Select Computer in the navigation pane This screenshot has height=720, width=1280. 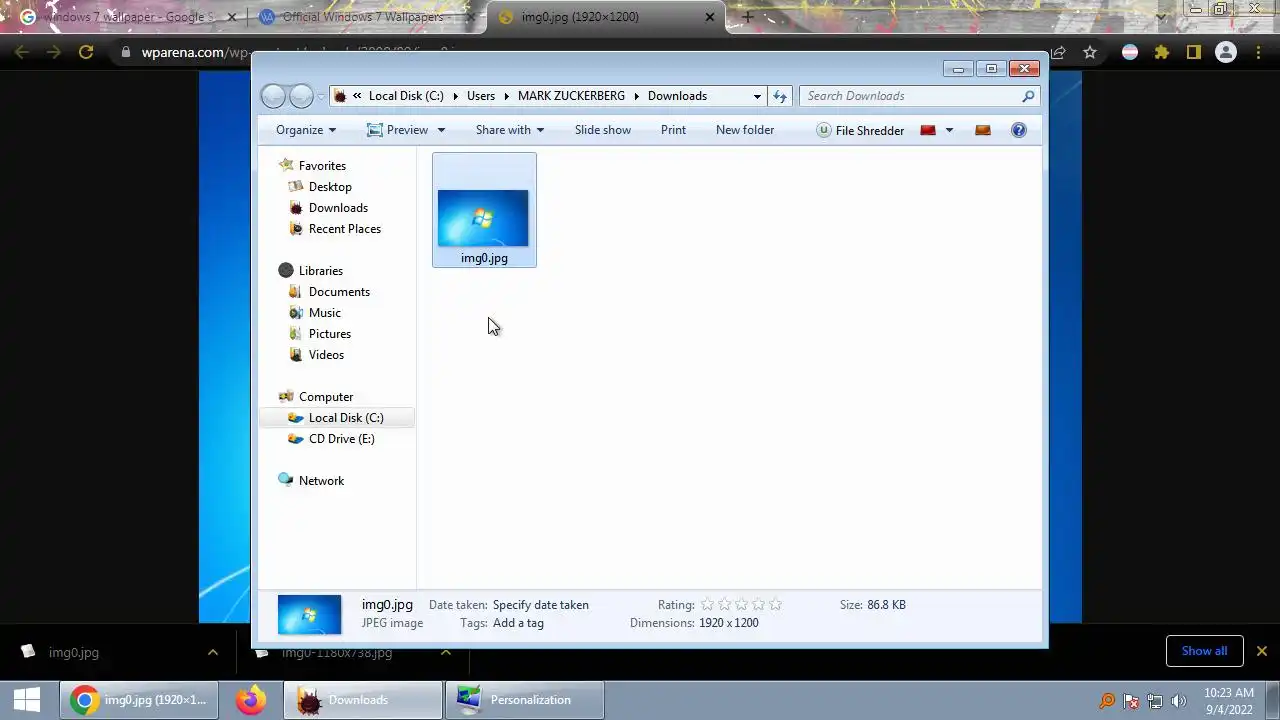tap(326, 397)
